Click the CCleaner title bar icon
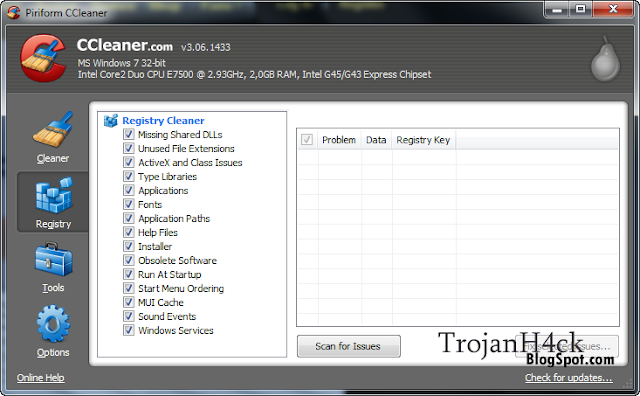The image size is (640, 396). 13,12
